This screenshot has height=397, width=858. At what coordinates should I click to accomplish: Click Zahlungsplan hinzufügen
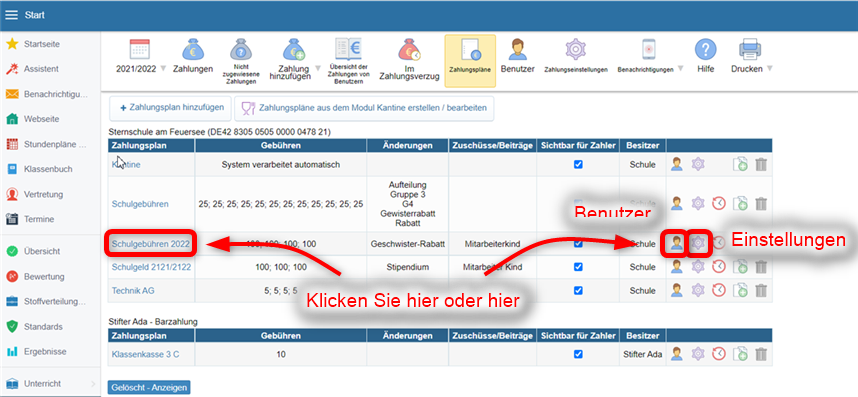click(x=170, y=108)
